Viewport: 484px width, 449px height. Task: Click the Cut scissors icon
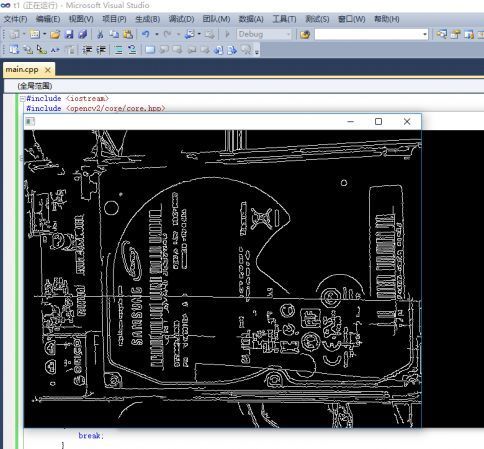100,34
